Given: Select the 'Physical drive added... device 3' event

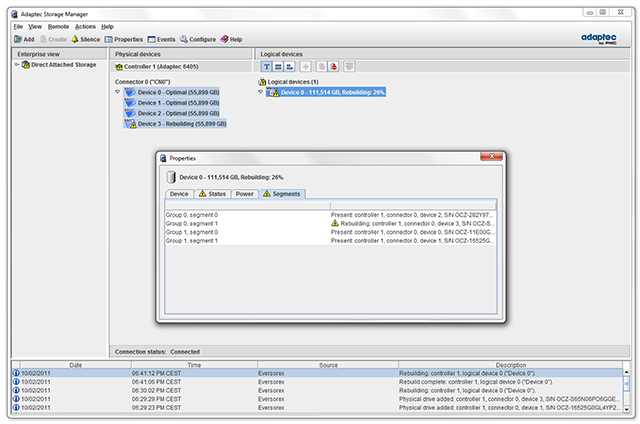Looking at the screenshot, I should 509,399.
